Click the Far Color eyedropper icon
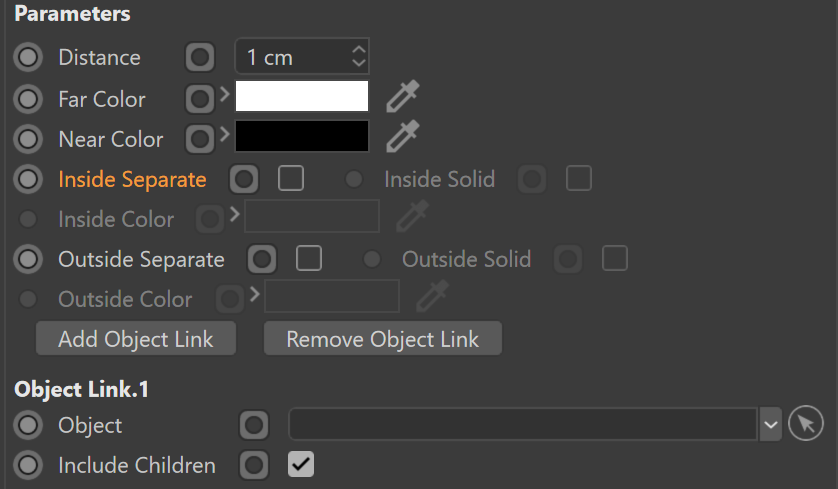 (x=402, y=97)
